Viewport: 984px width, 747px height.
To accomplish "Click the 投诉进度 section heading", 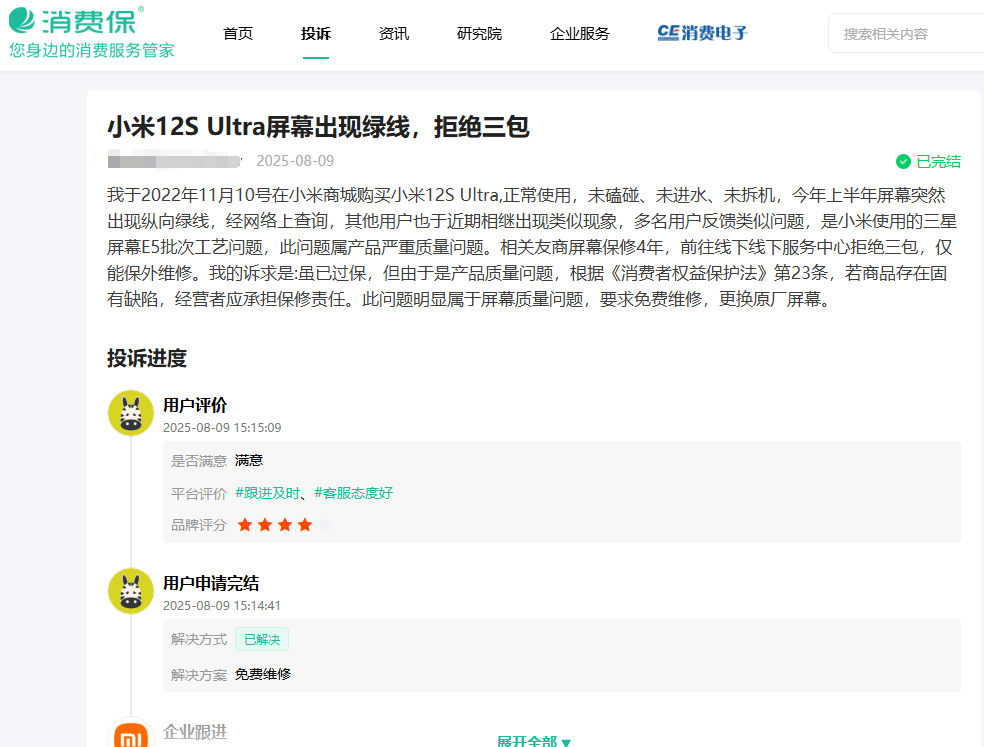I will click(x=147, y=358).
